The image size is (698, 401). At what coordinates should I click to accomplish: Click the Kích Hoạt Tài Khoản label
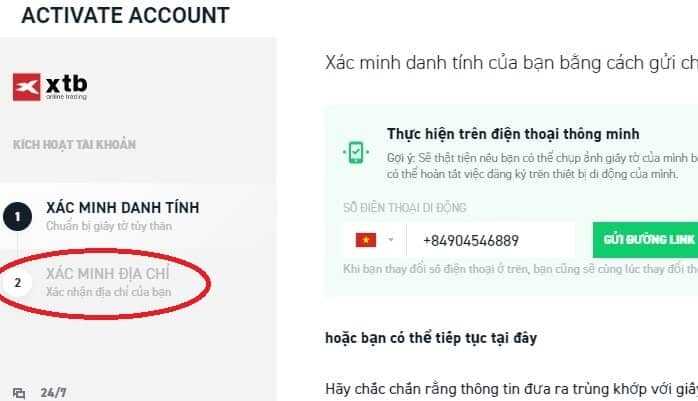tap(74, 145)
